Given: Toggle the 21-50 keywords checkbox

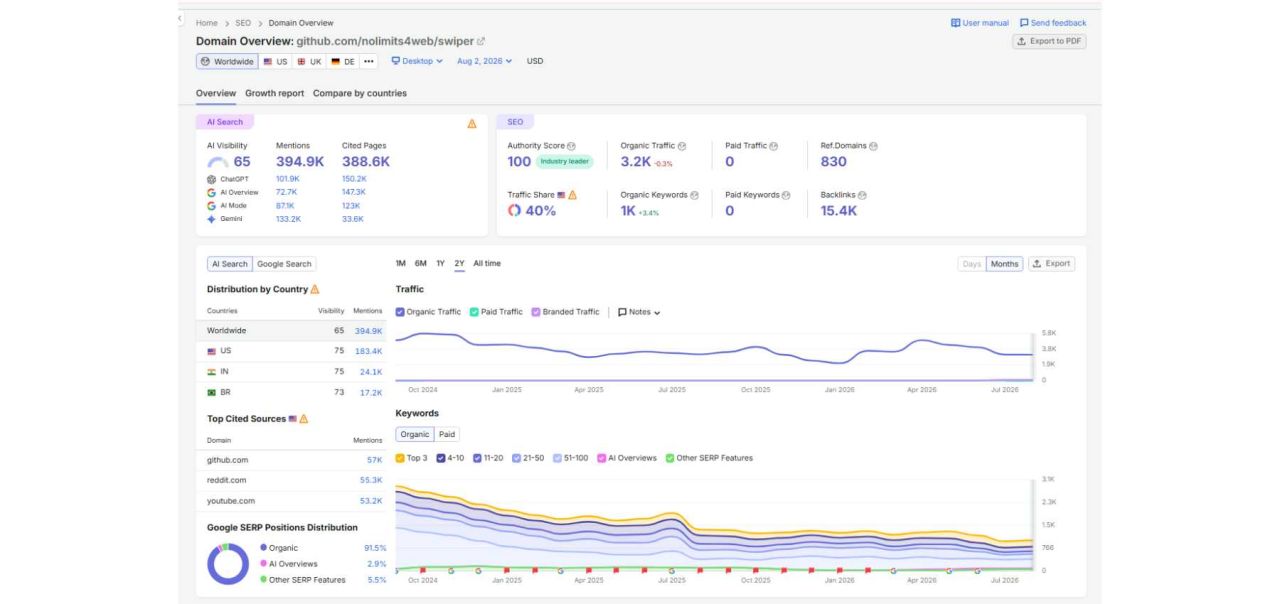Looking at the screenshot, I should [516, 458].
